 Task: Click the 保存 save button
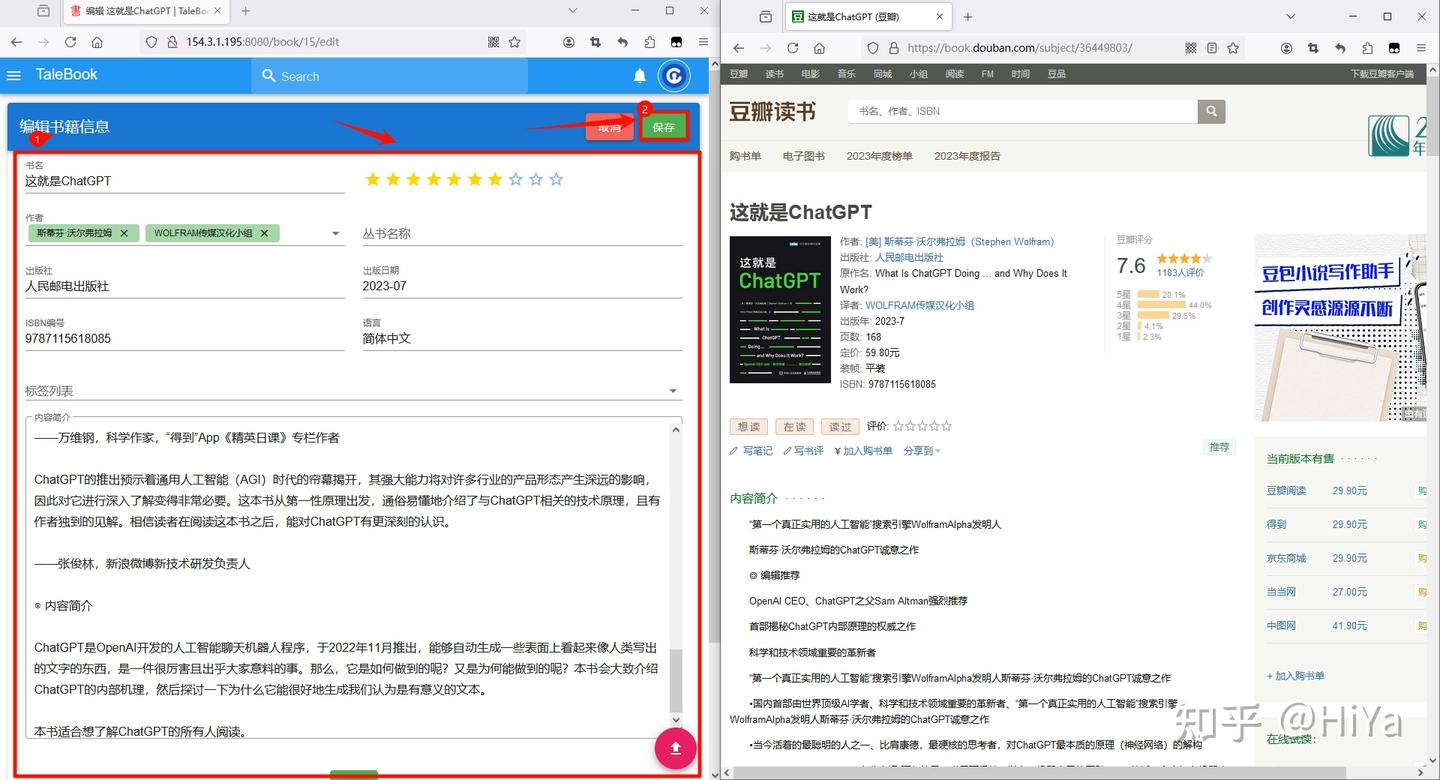(x=664, y=127)
